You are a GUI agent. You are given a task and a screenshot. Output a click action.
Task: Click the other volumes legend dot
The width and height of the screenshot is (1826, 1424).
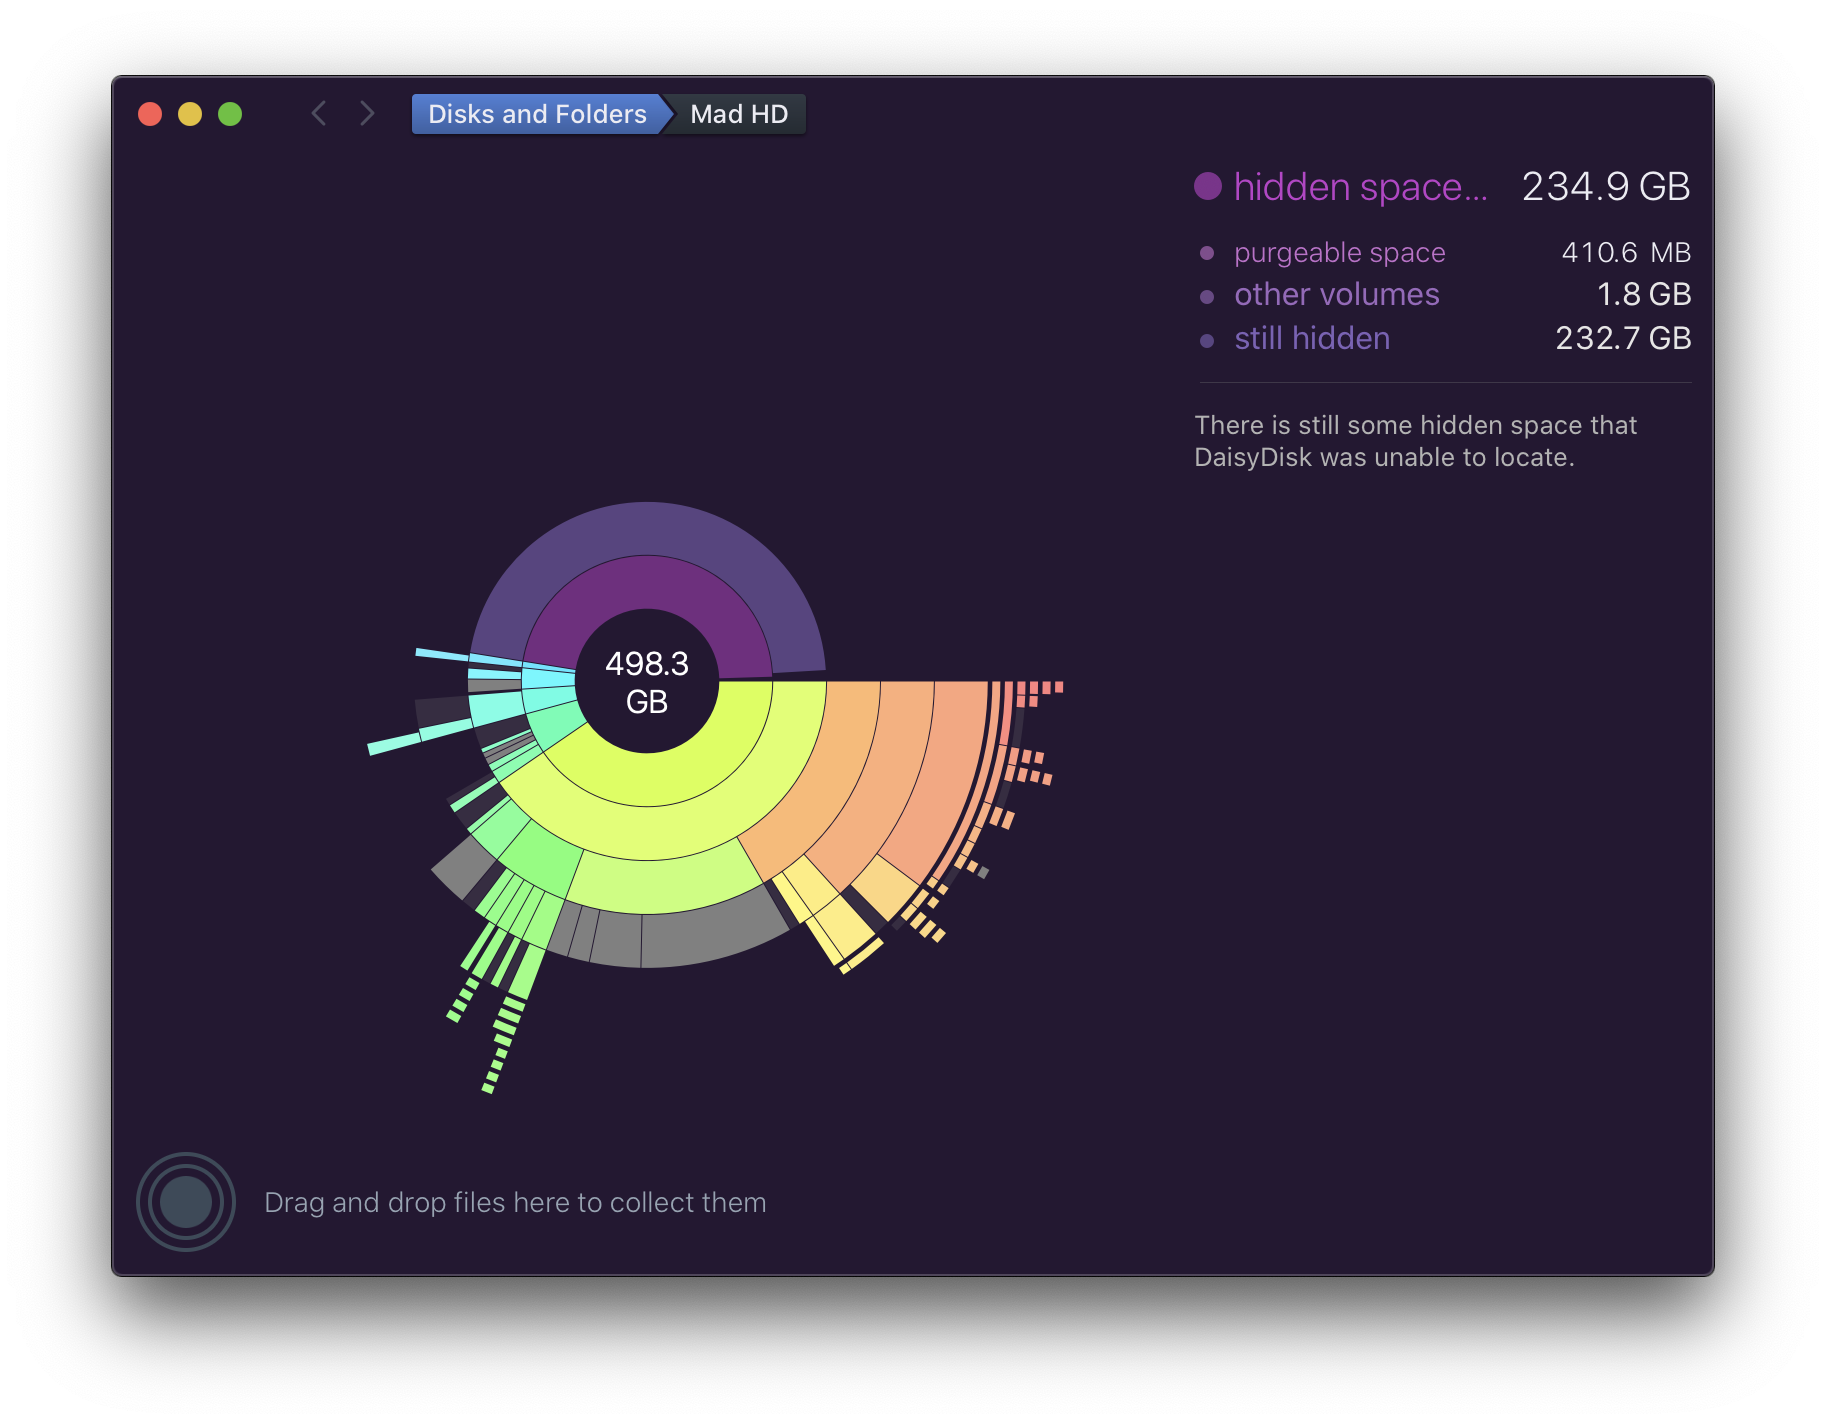(x=1208, y=296)
